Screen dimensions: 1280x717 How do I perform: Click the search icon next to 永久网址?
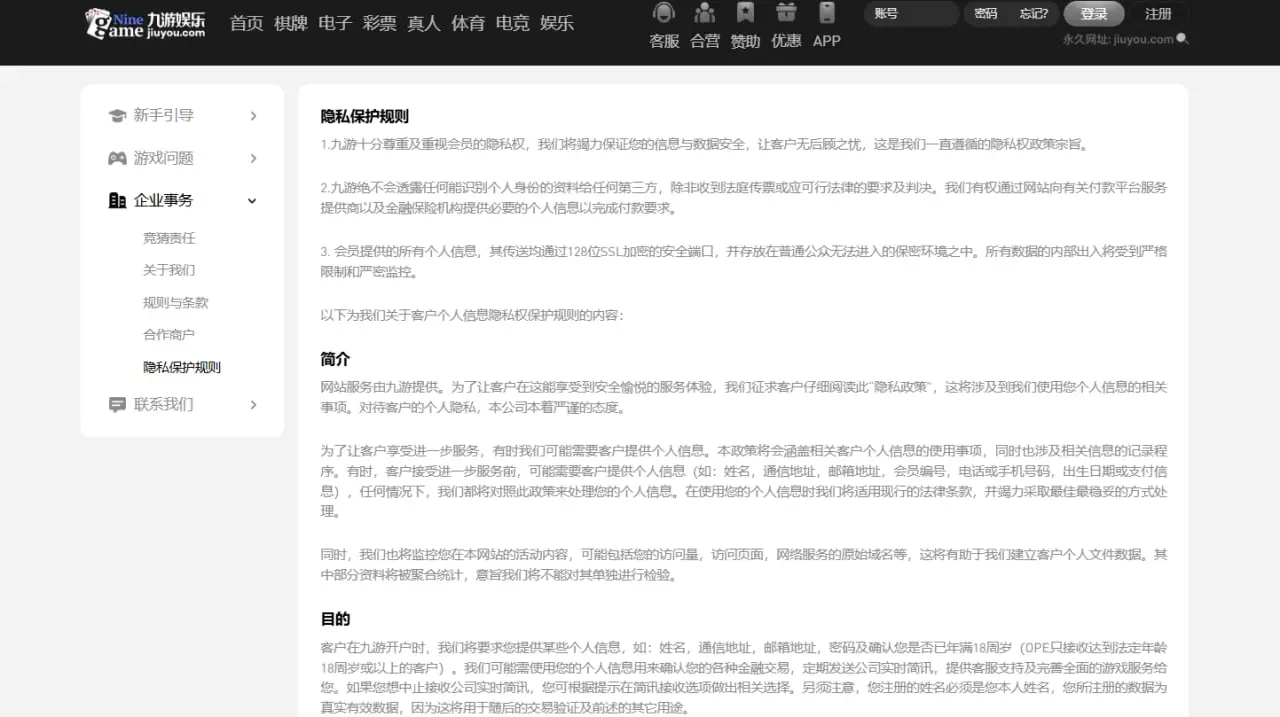[x=1182, y=39]
